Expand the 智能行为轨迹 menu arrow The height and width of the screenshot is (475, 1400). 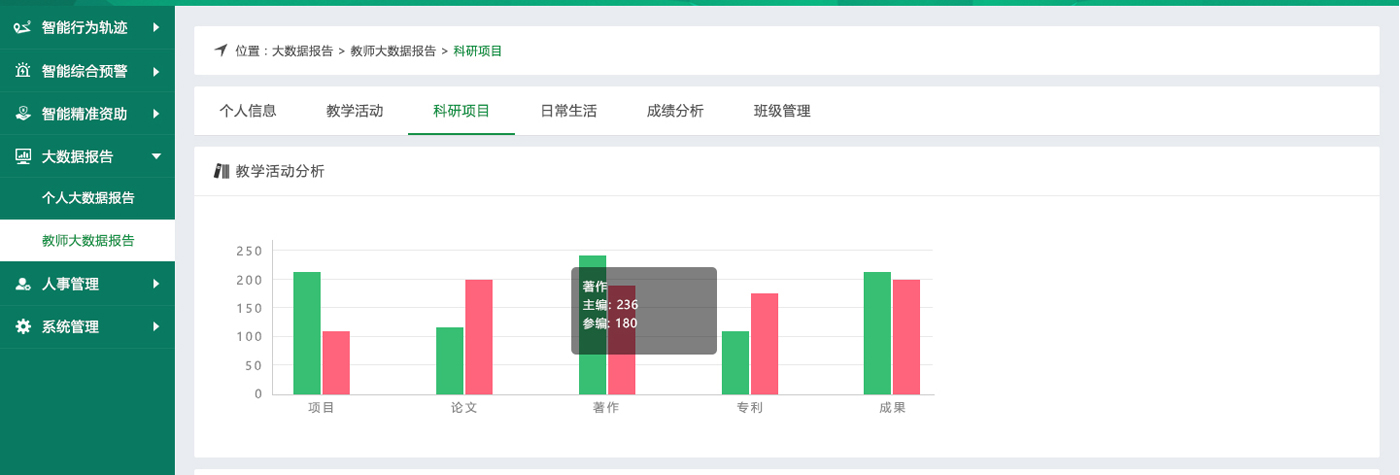[156, 28]
